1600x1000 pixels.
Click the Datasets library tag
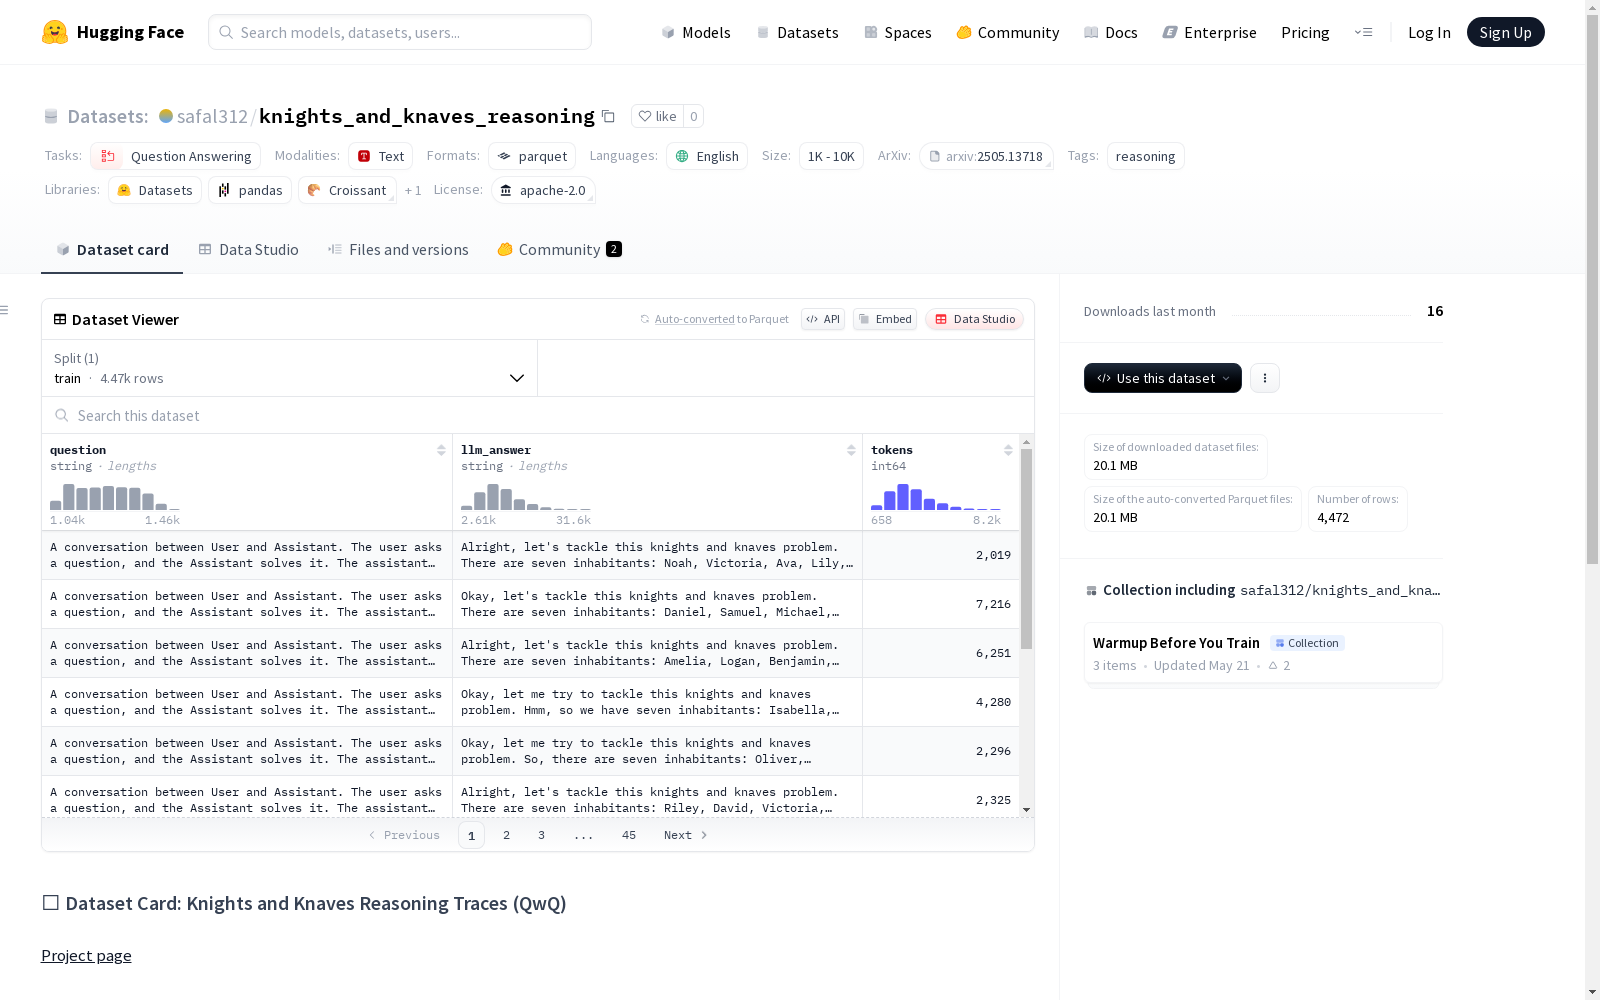(155, 190)
